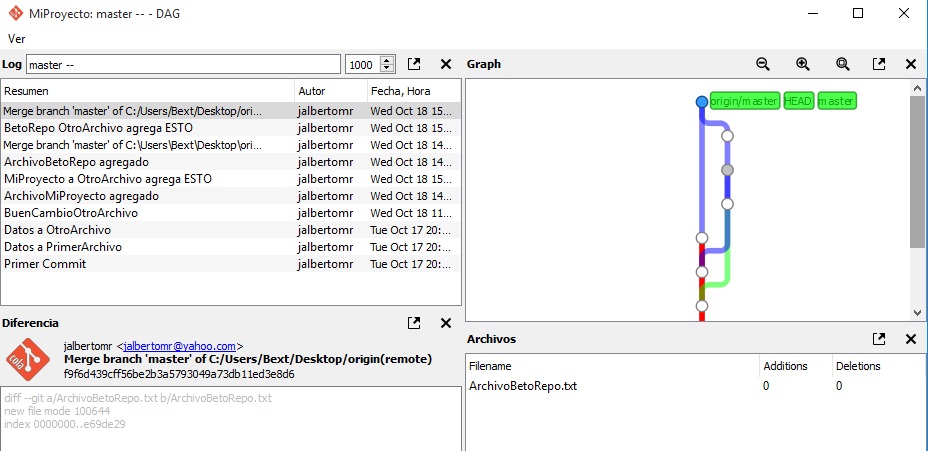928x451 pixels.
Task: Close the Diferencia panel
Action: pos(446,323)
